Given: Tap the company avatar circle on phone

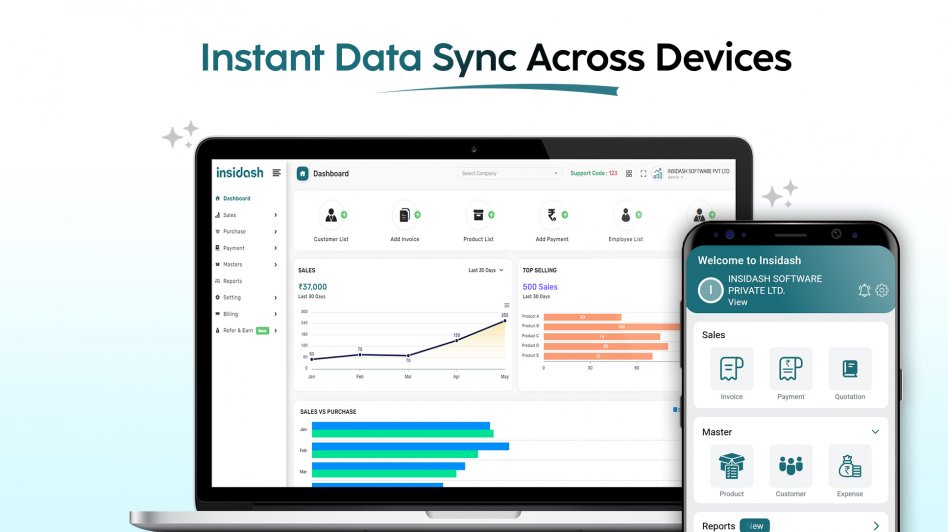Looking at the screenshot, I should [710, 290].
